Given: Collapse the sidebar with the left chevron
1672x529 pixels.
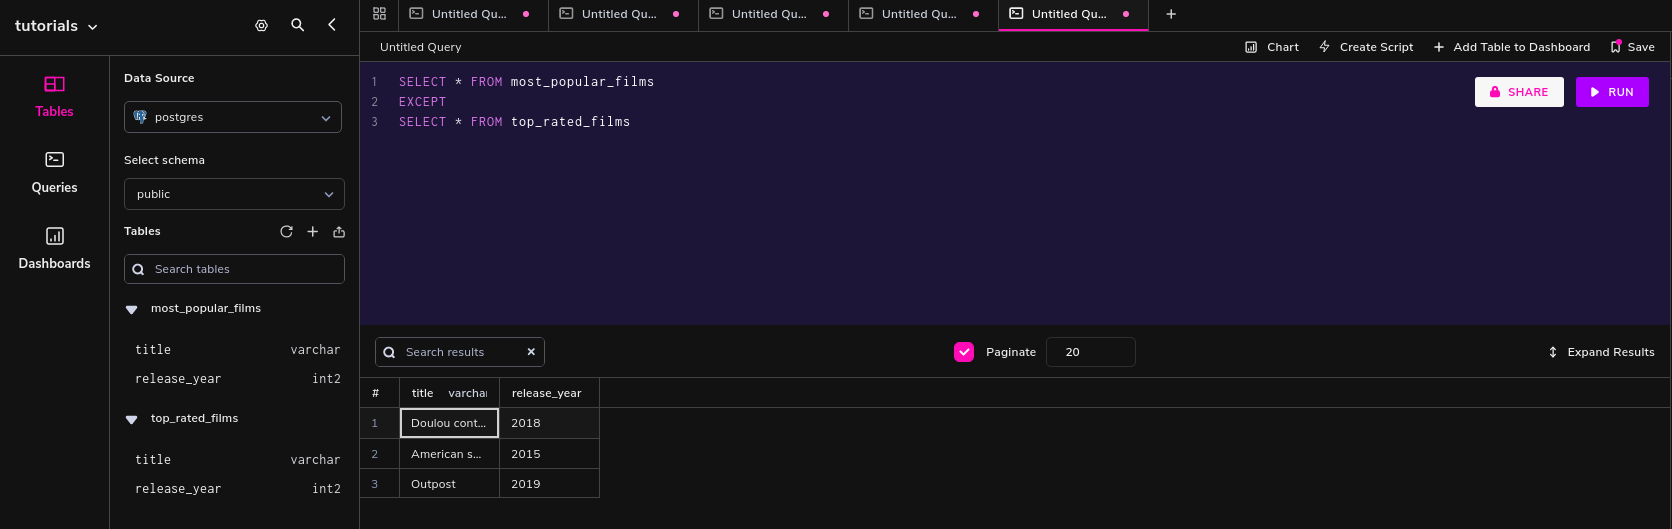Looking at the screenshot, I should pos(332,25).
